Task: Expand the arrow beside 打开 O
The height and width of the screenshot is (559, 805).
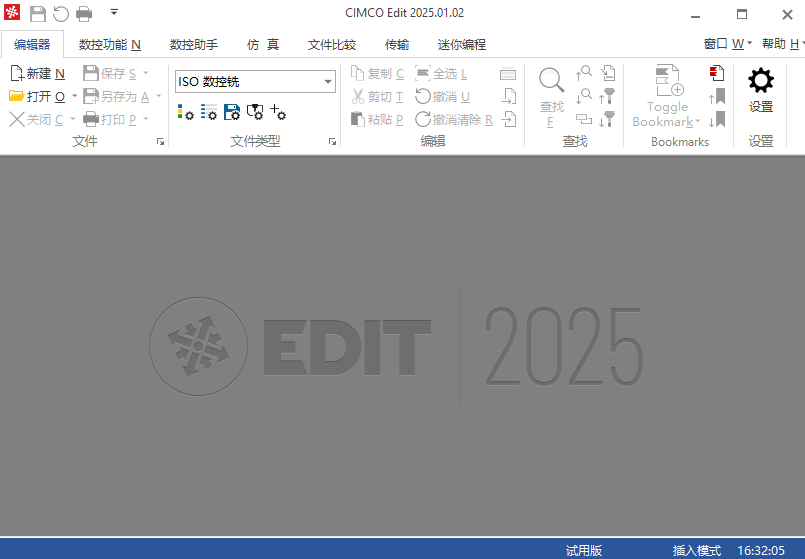Action: click(x=74, y=97)
